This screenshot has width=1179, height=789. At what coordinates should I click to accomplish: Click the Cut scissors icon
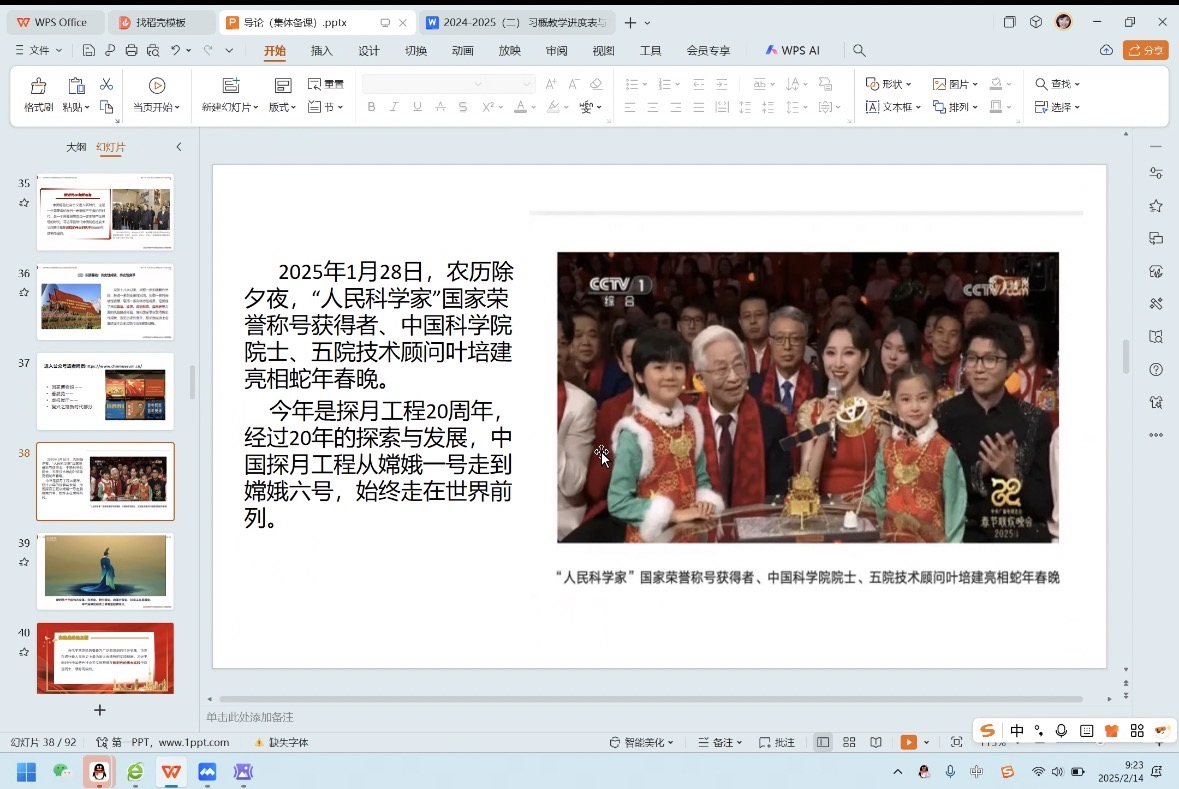106,85
